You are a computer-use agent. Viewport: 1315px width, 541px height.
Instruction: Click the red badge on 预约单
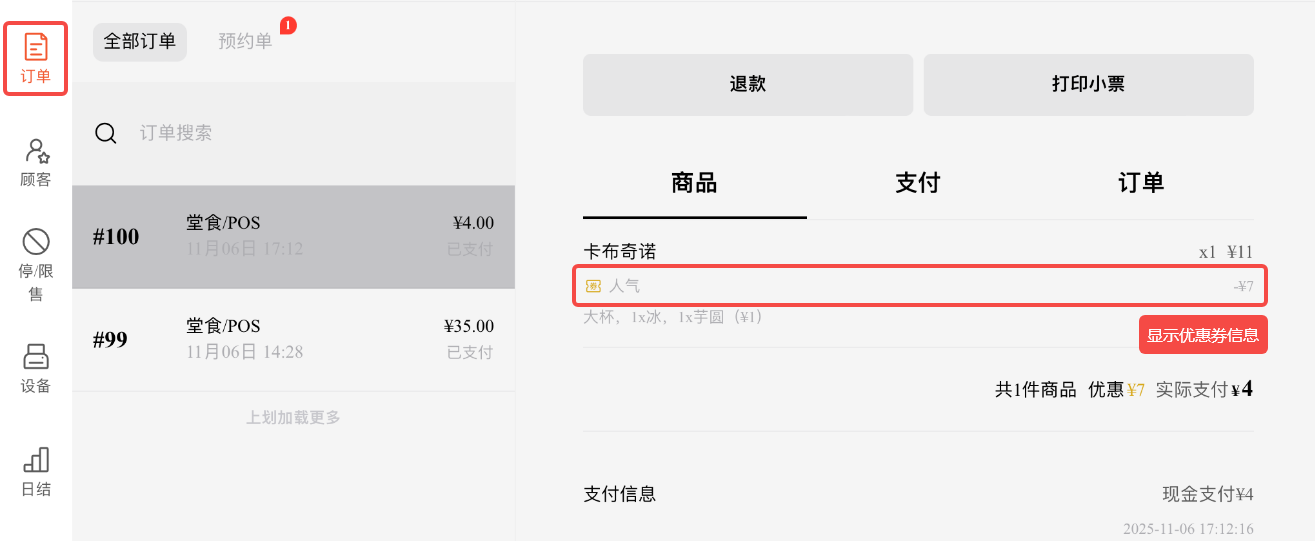click(288, 25)
